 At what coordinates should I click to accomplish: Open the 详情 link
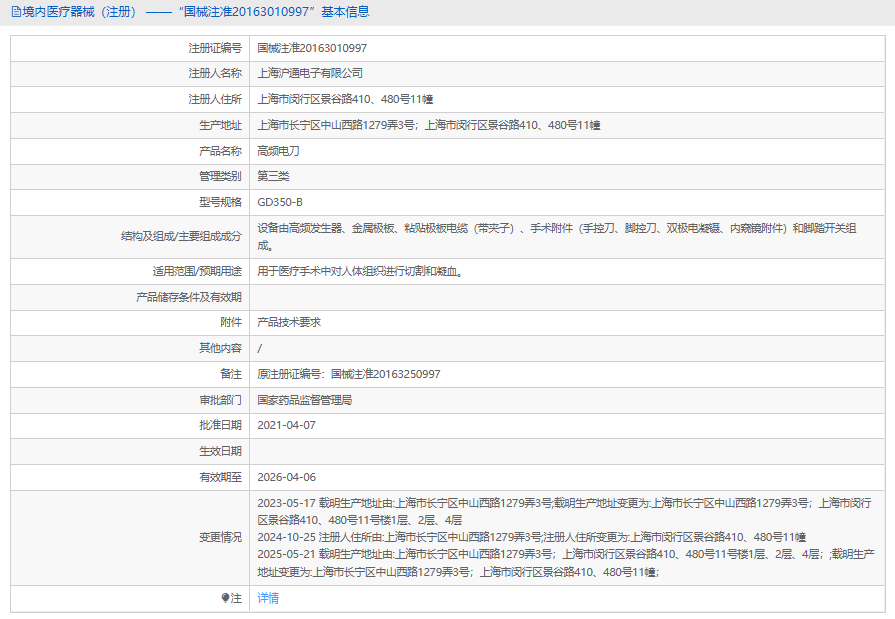coord(268,598)
